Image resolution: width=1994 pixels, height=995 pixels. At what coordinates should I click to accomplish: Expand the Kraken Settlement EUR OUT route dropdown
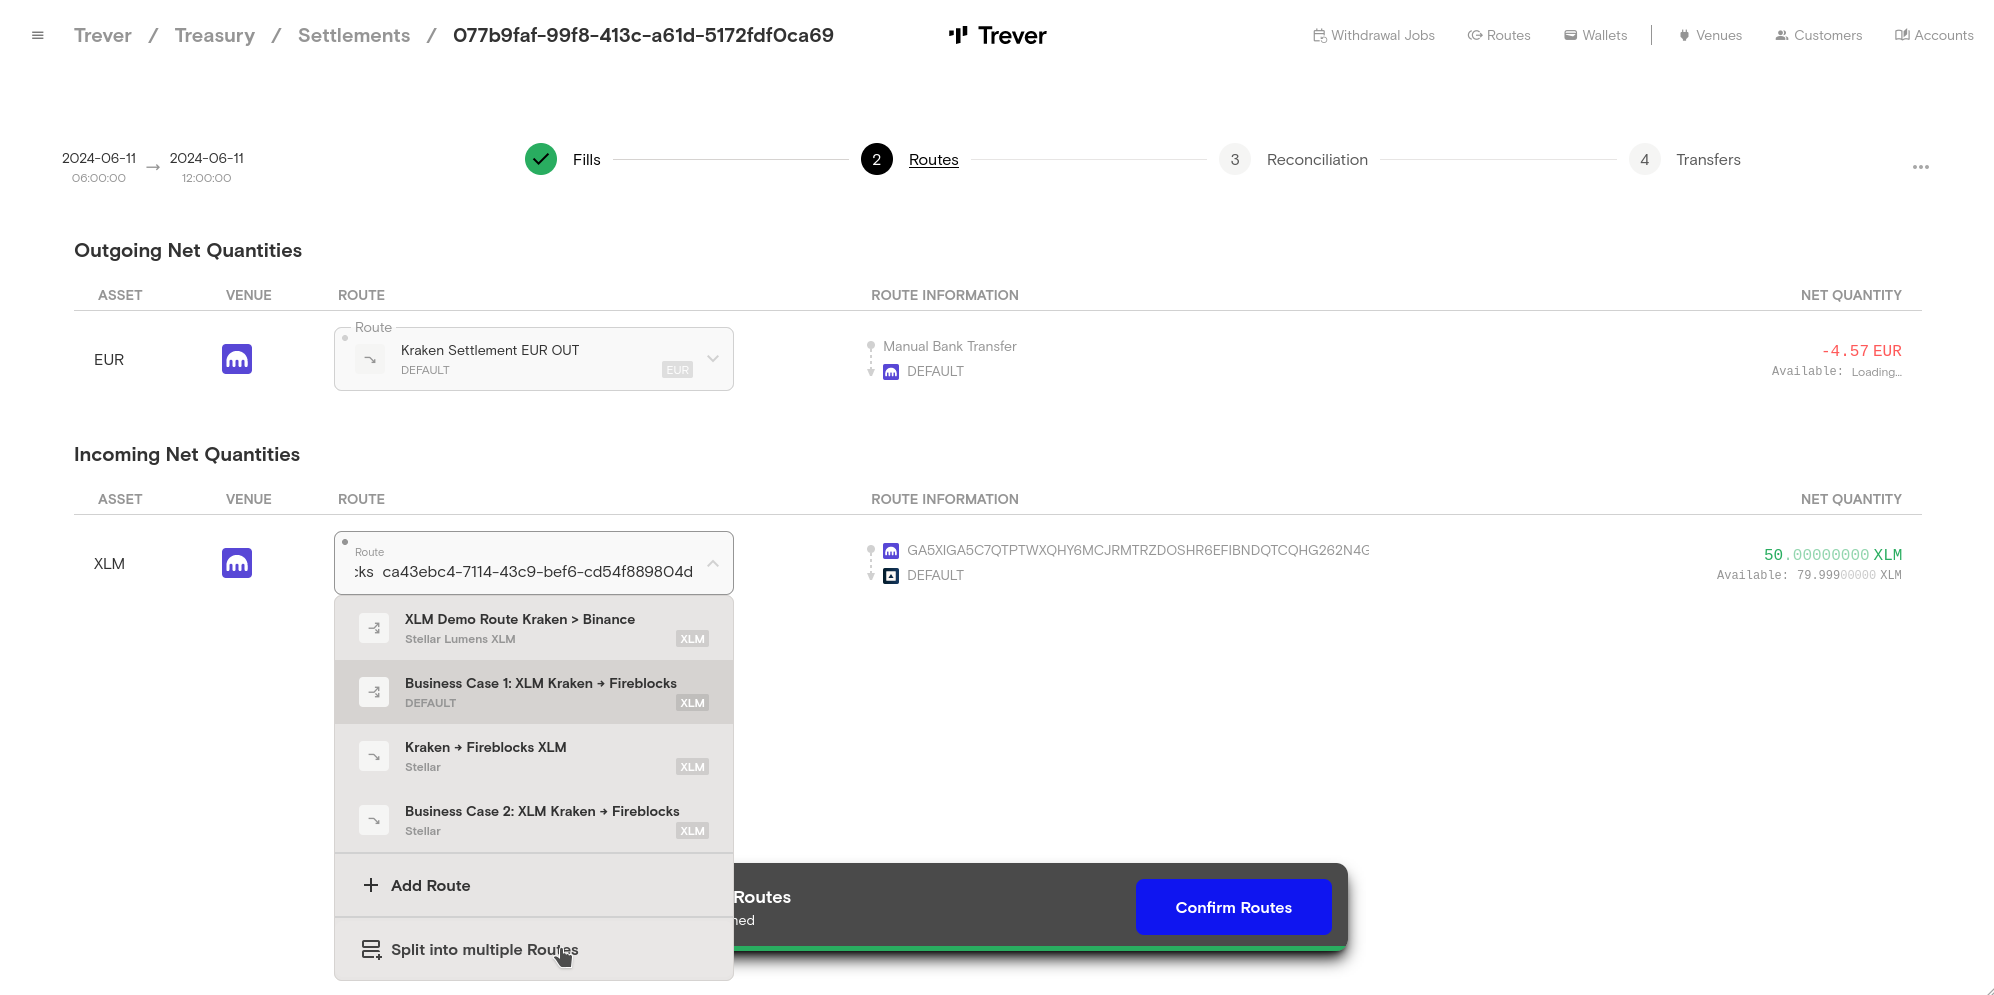pos(713,359)
